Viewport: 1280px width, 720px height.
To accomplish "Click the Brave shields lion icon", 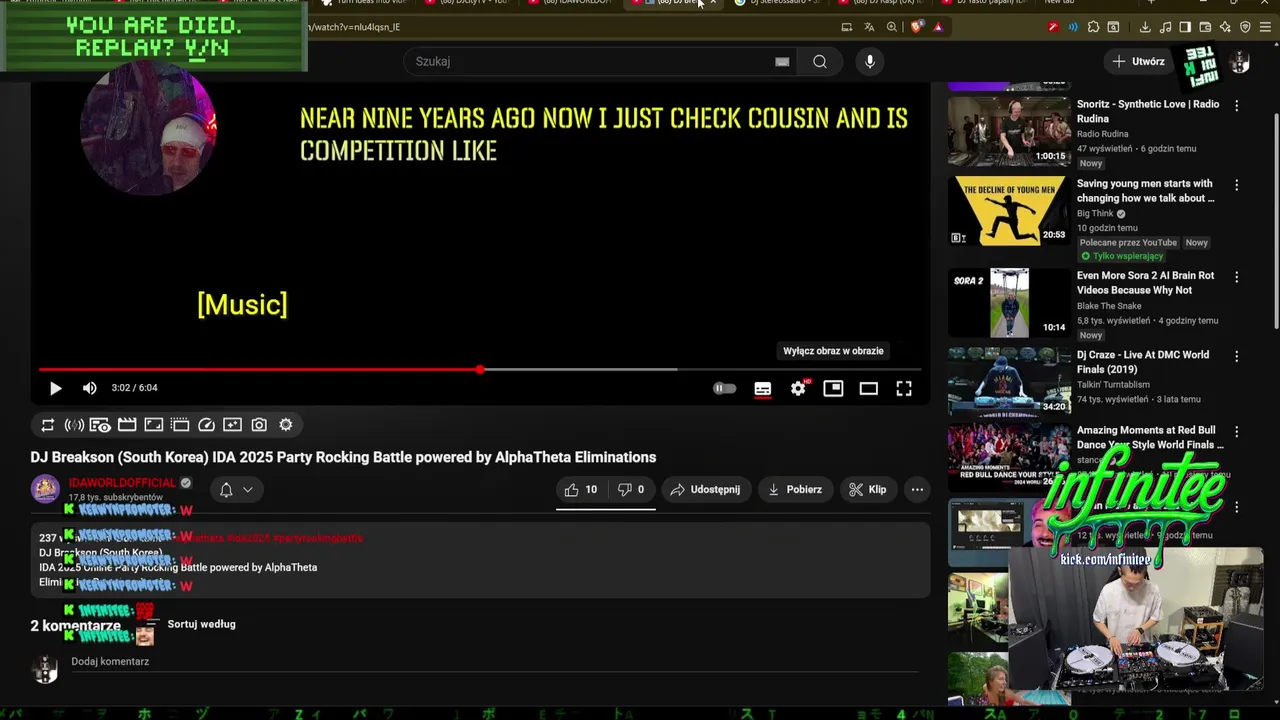I will pyautogui.click(x=917, y=27).
